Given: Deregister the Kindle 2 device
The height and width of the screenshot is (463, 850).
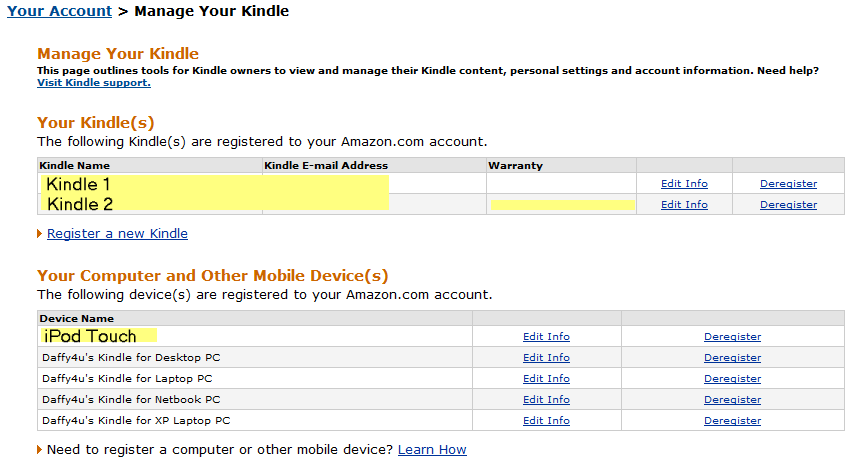Looking at the screenshot, I should click(788, 205).
